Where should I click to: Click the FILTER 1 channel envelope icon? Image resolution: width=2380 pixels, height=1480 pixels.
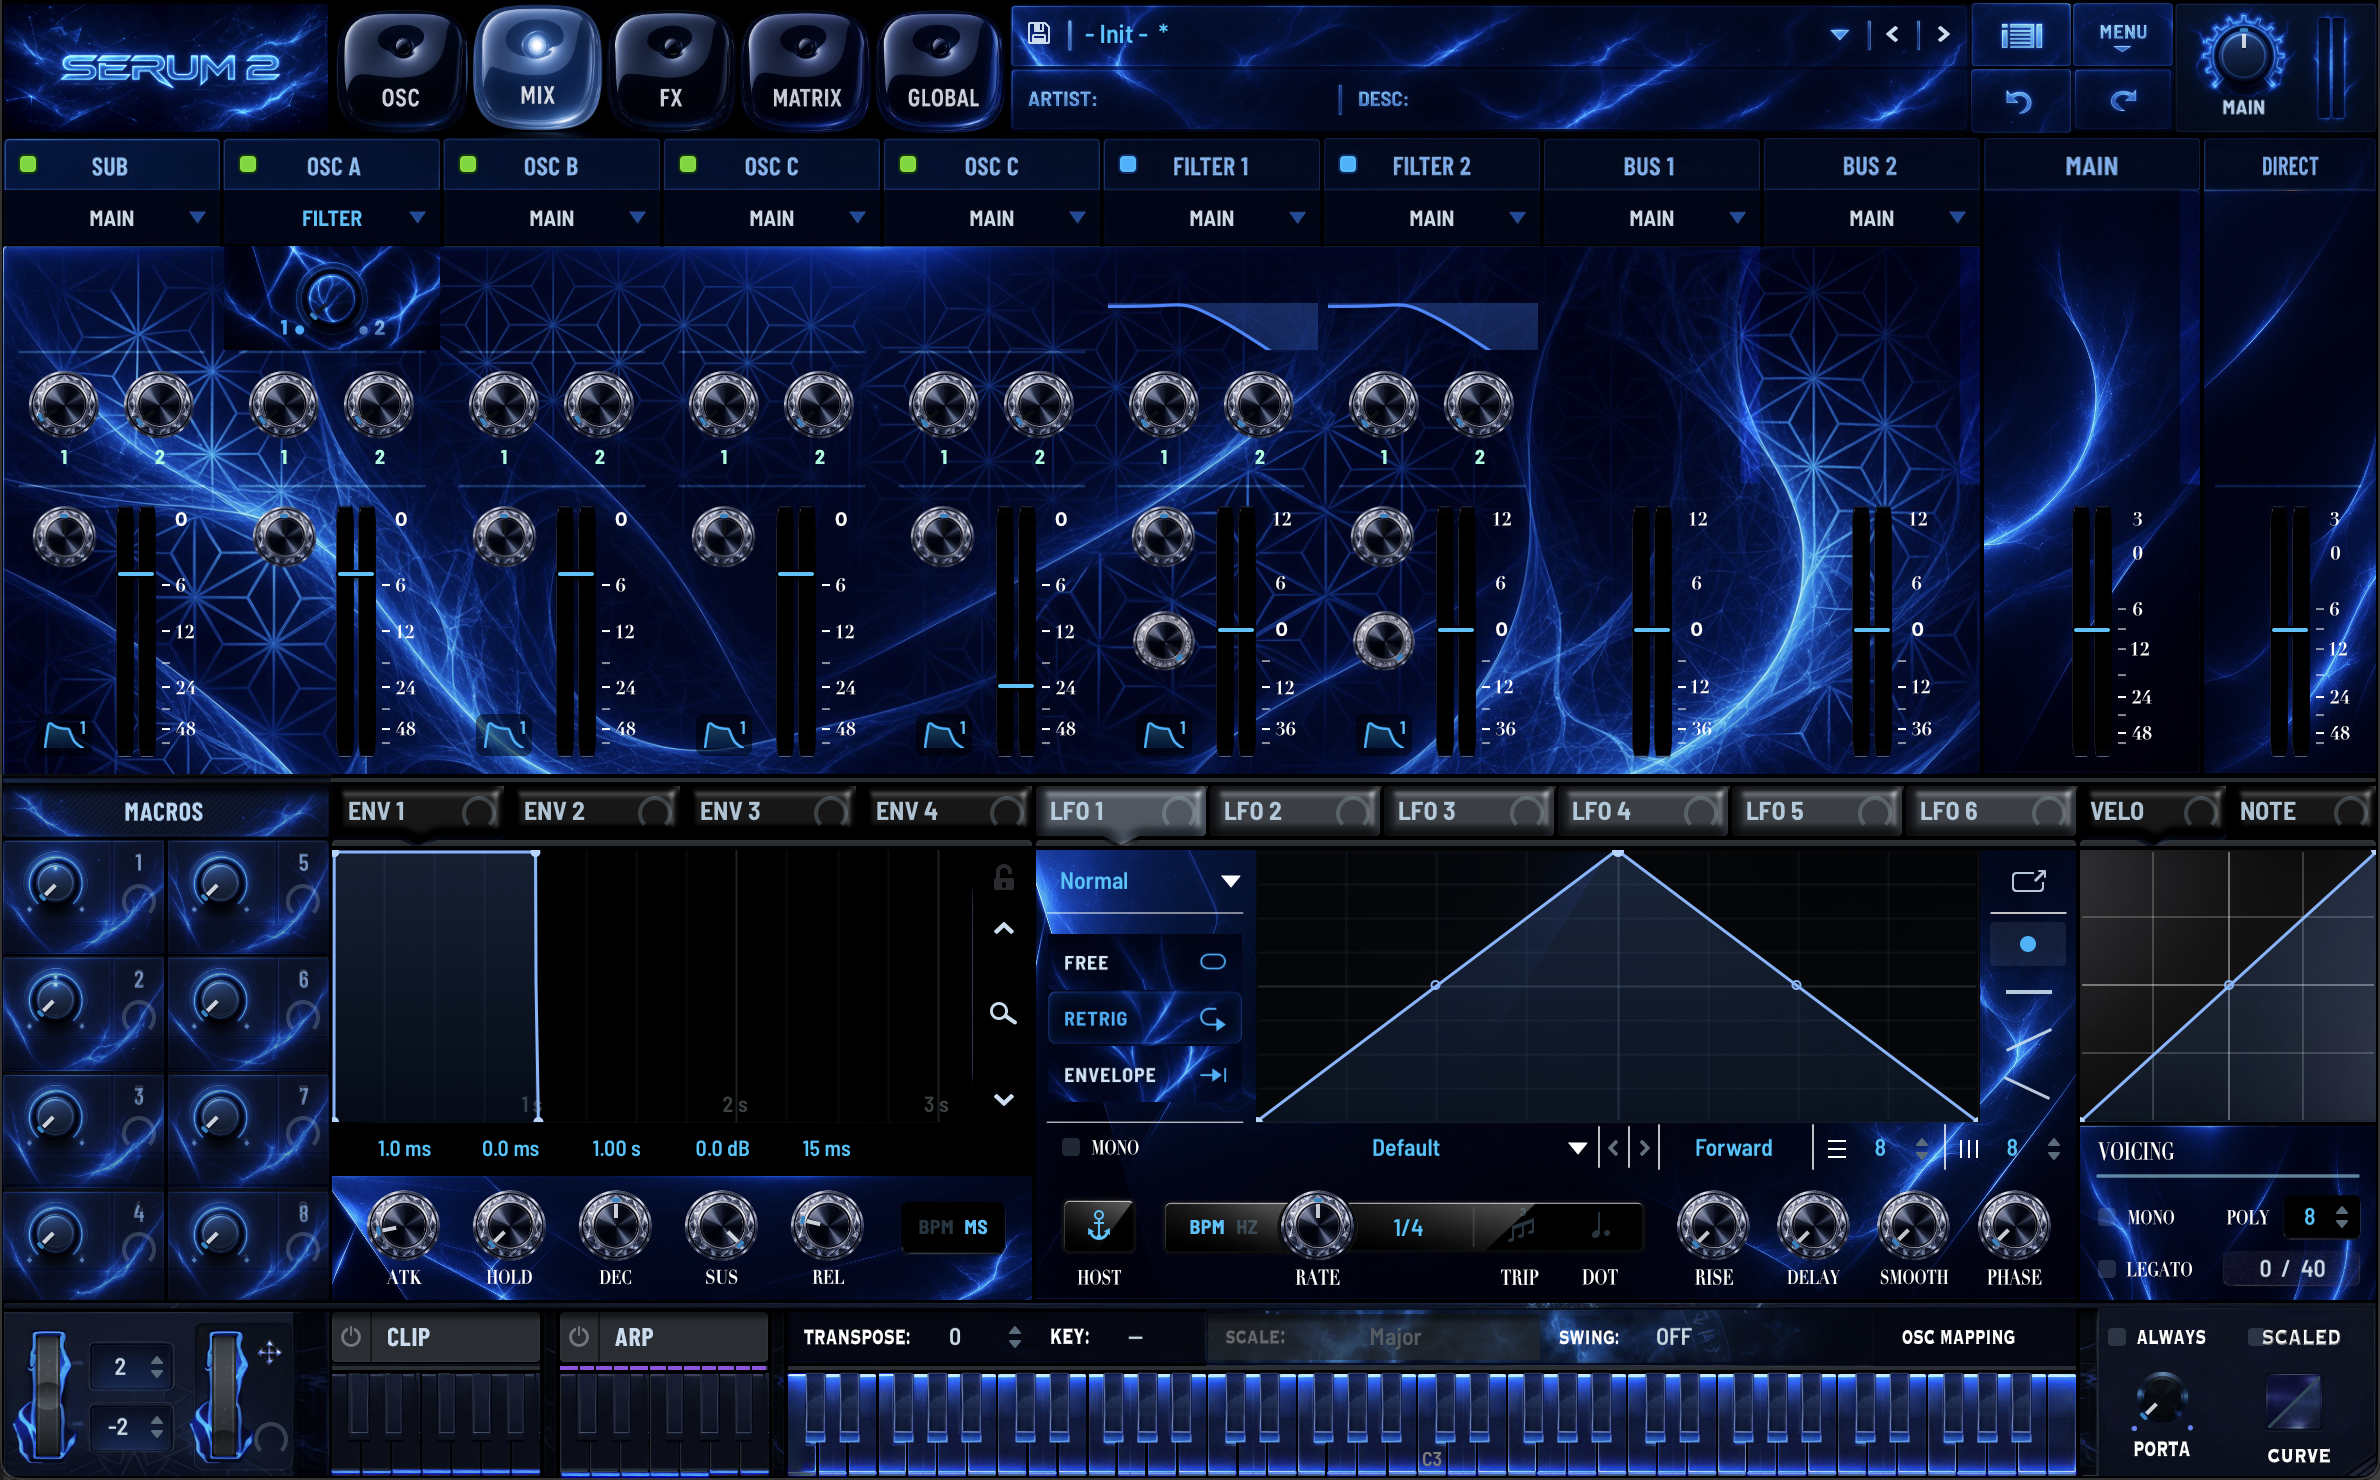(x=1164, y=735)
